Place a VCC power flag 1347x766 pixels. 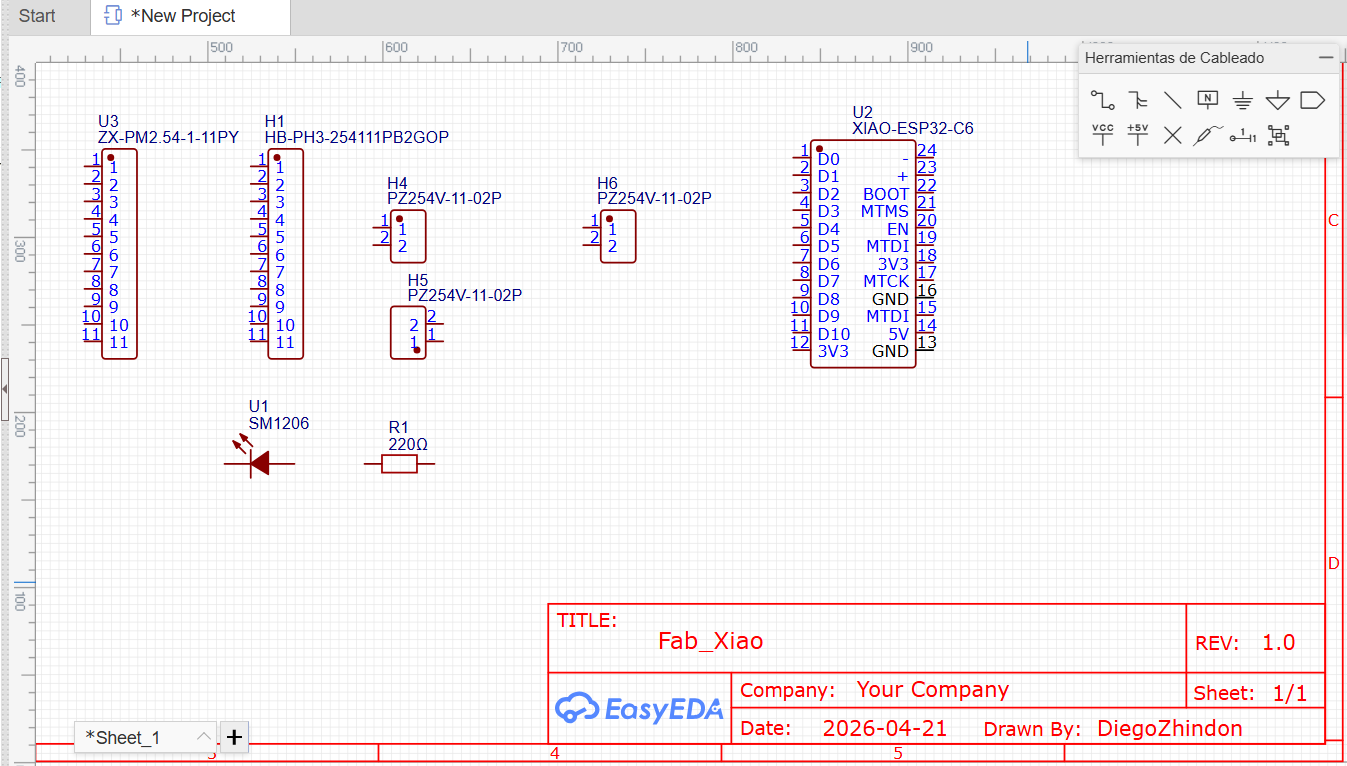(x=1103, y=134)
